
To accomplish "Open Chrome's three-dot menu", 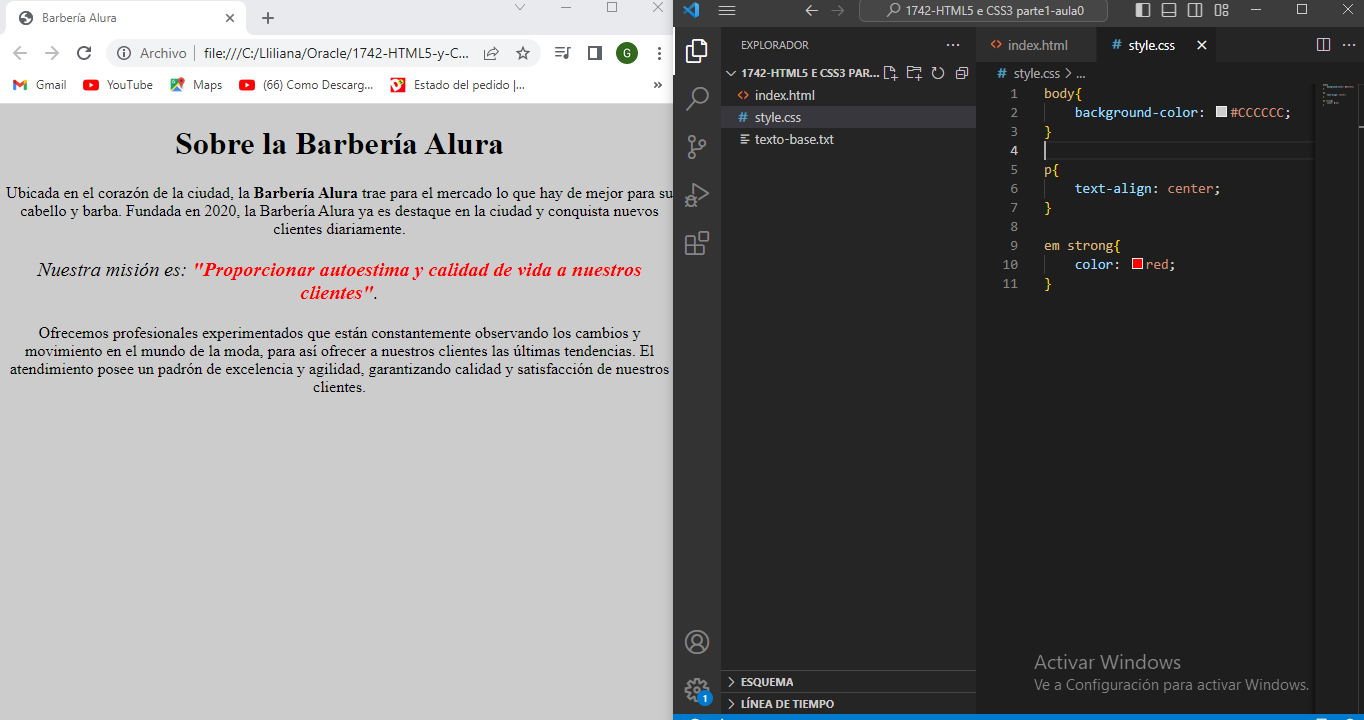I will click(658, 53).
